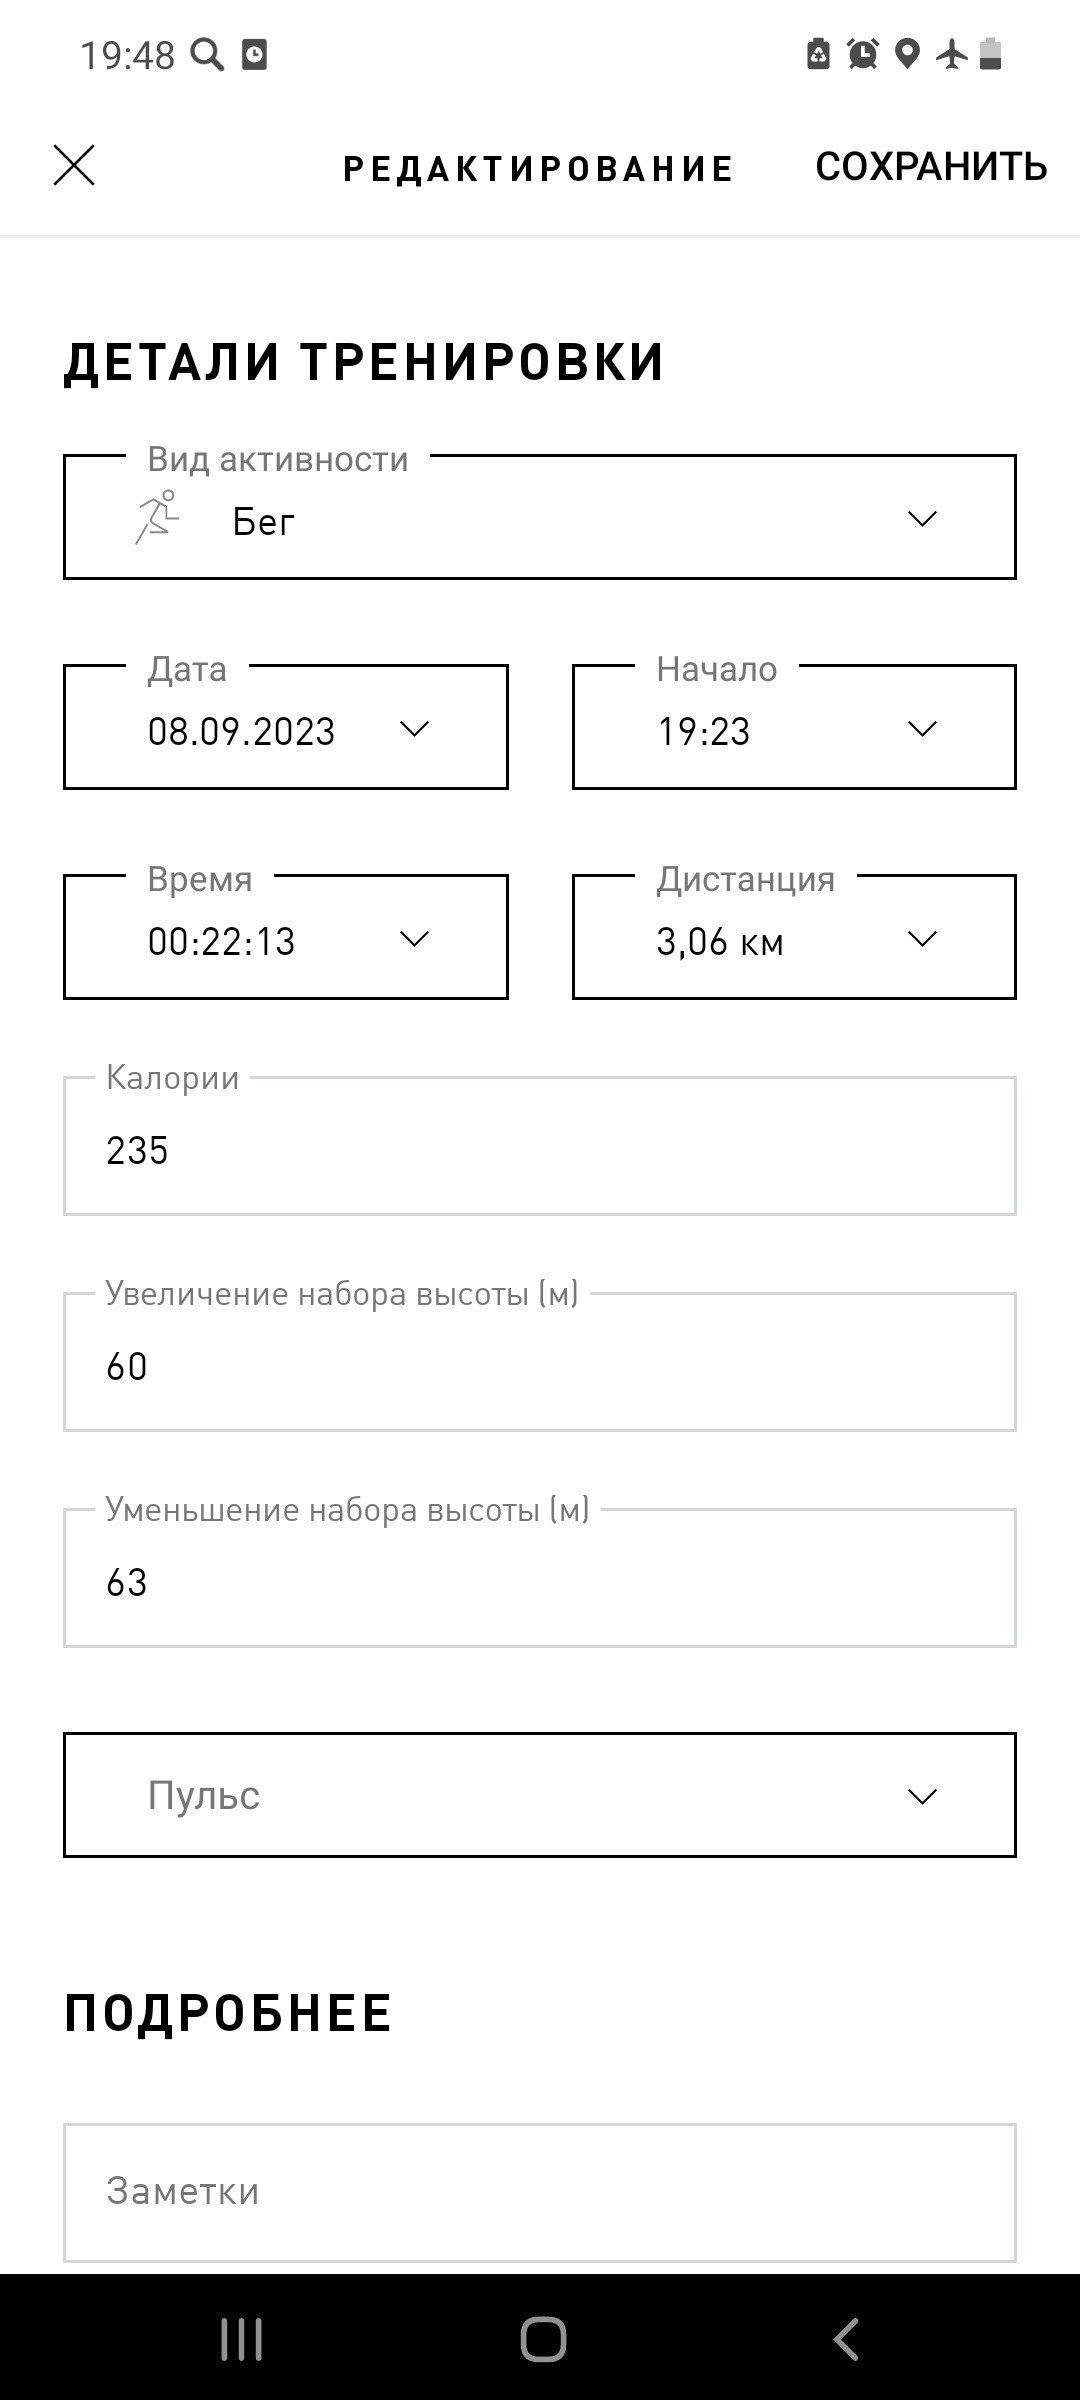Open the Дата picker chevron
This screenshot has height=2400, width=1080.
pyautogui.click(x=414, y=728)
